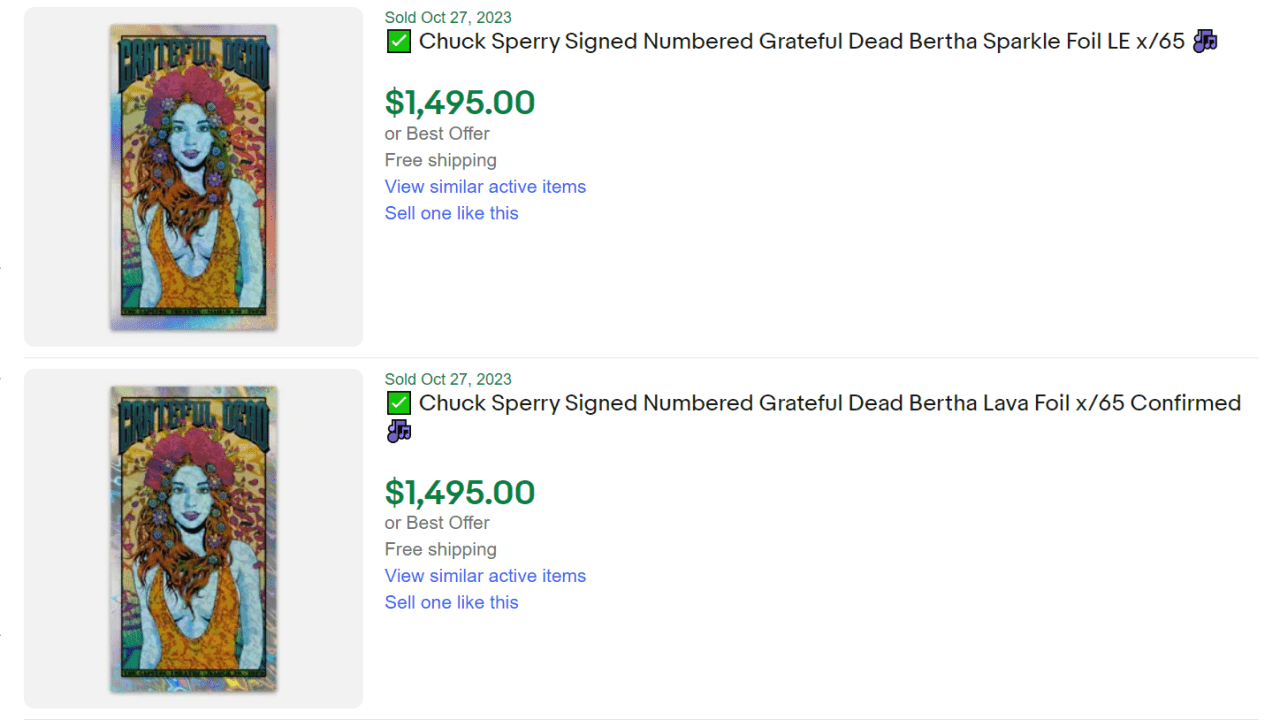This screenshot has width=1280, height=720.
Task: Click $1,495.00 price on Lava Foil listing
Action: point(460,492)
